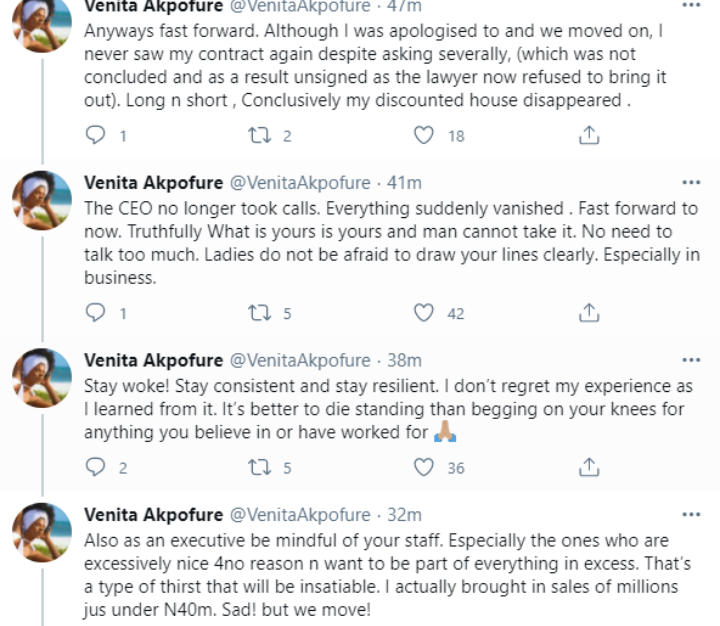Click the @VenitaAkpofure handle on 32m tweet
The width and height of the screenshot is (720, 626).
(299, 515)
